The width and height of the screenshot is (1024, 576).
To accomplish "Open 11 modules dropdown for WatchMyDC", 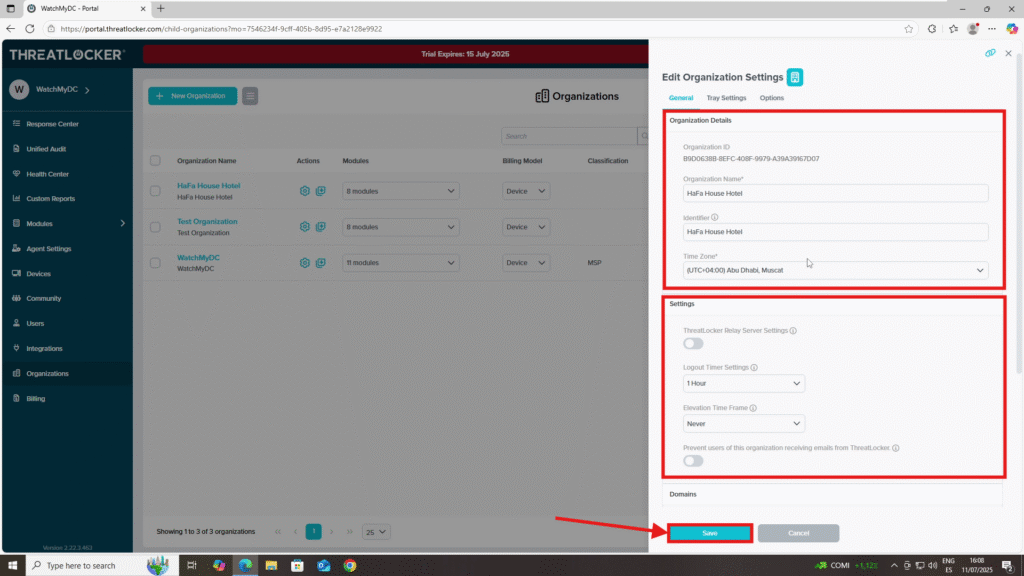I will pyautogui.click(x=400, y=263).
